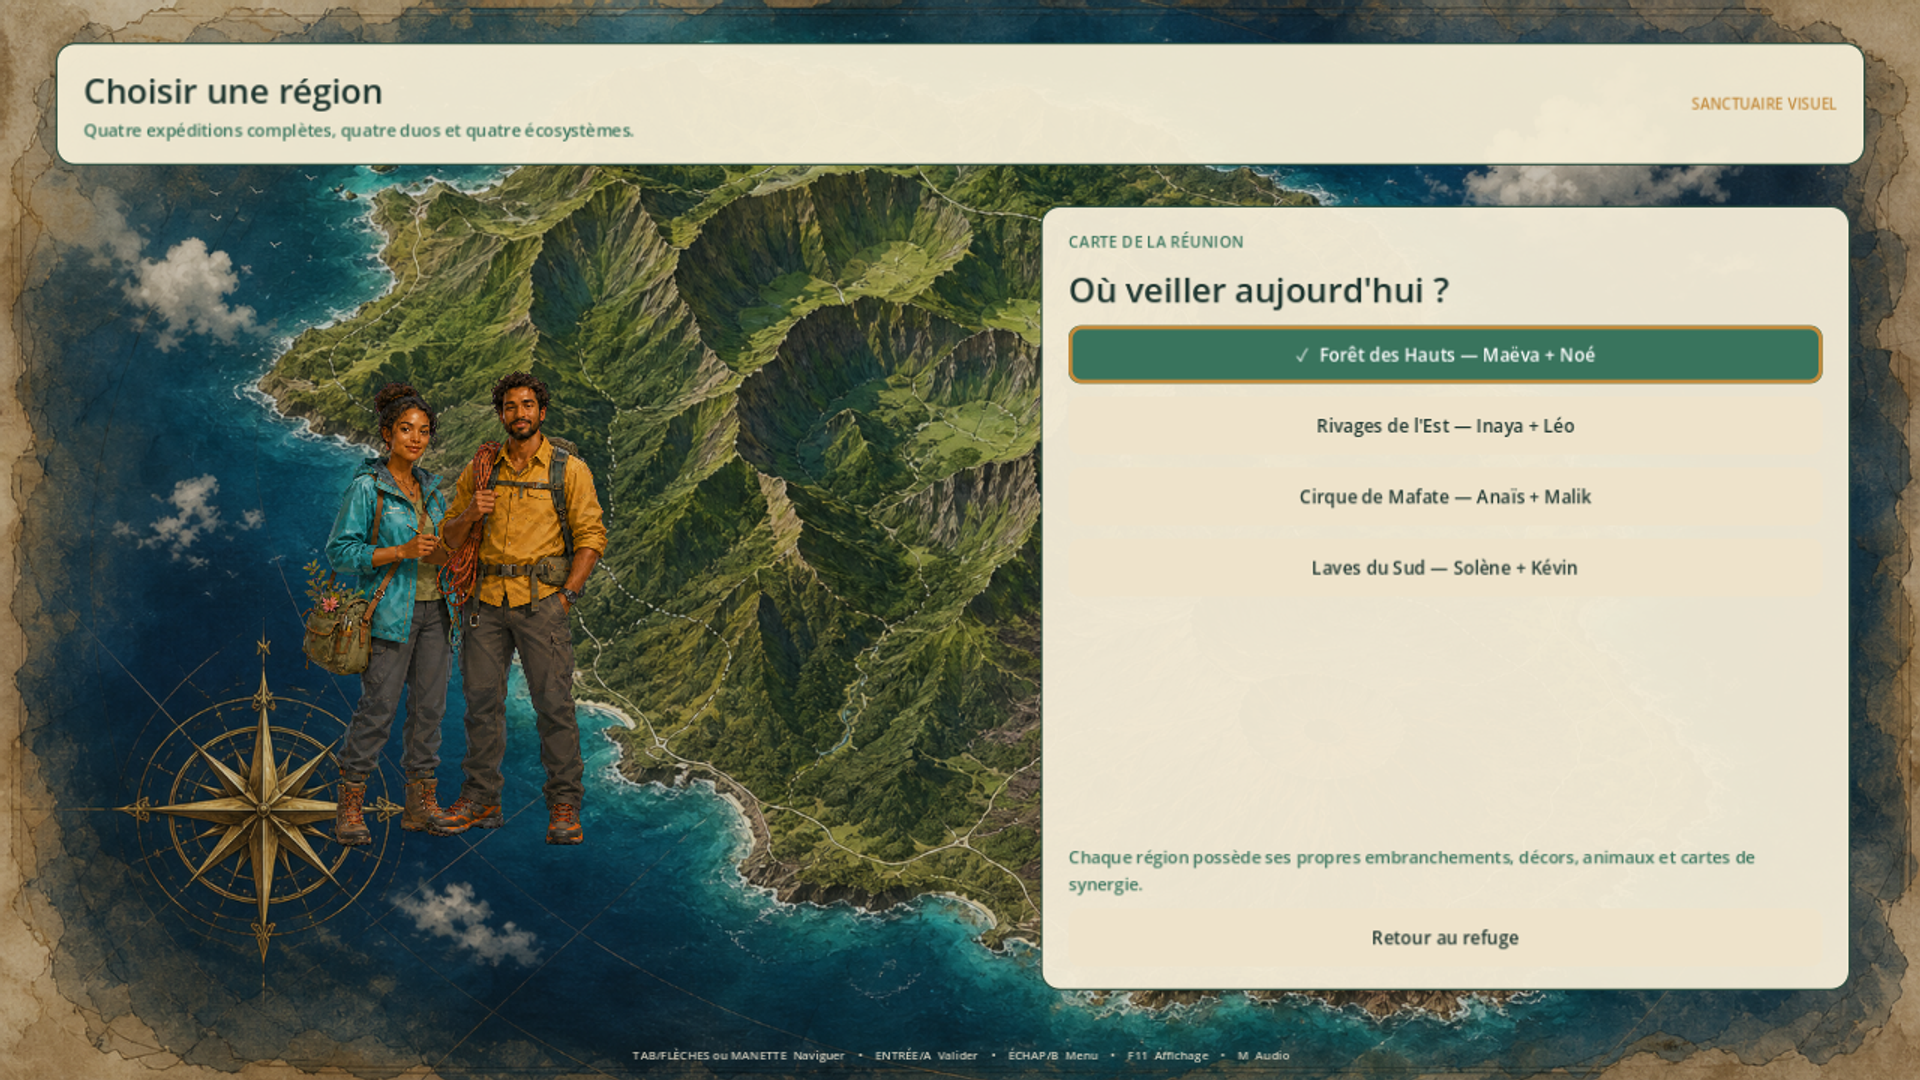Click the checkmark on Forêt des Hauts
This screenshot has width=1920, height=1080.
click(x=1302, y=356)
